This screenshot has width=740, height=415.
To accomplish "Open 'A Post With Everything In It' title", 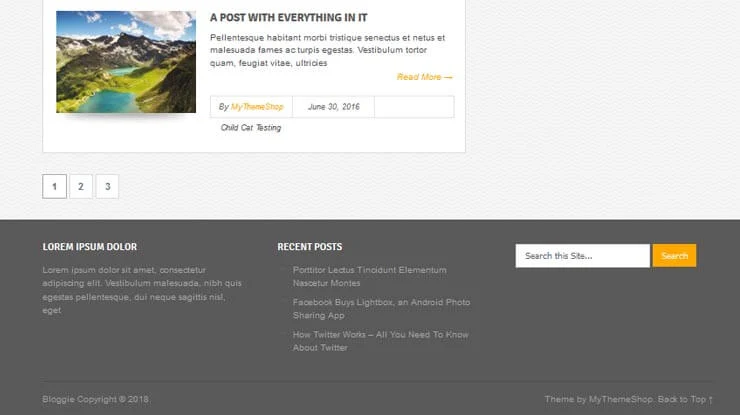I will (x=288, y=17).
